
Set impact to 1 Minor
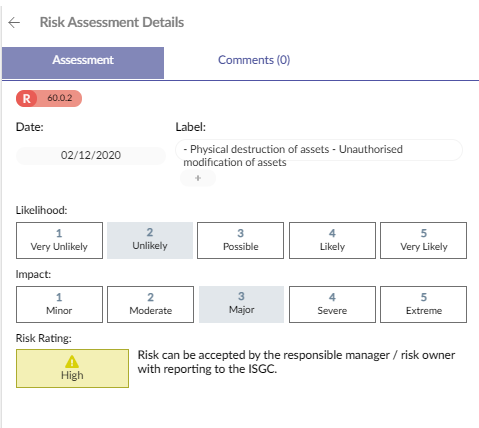[x=59, y=304]
